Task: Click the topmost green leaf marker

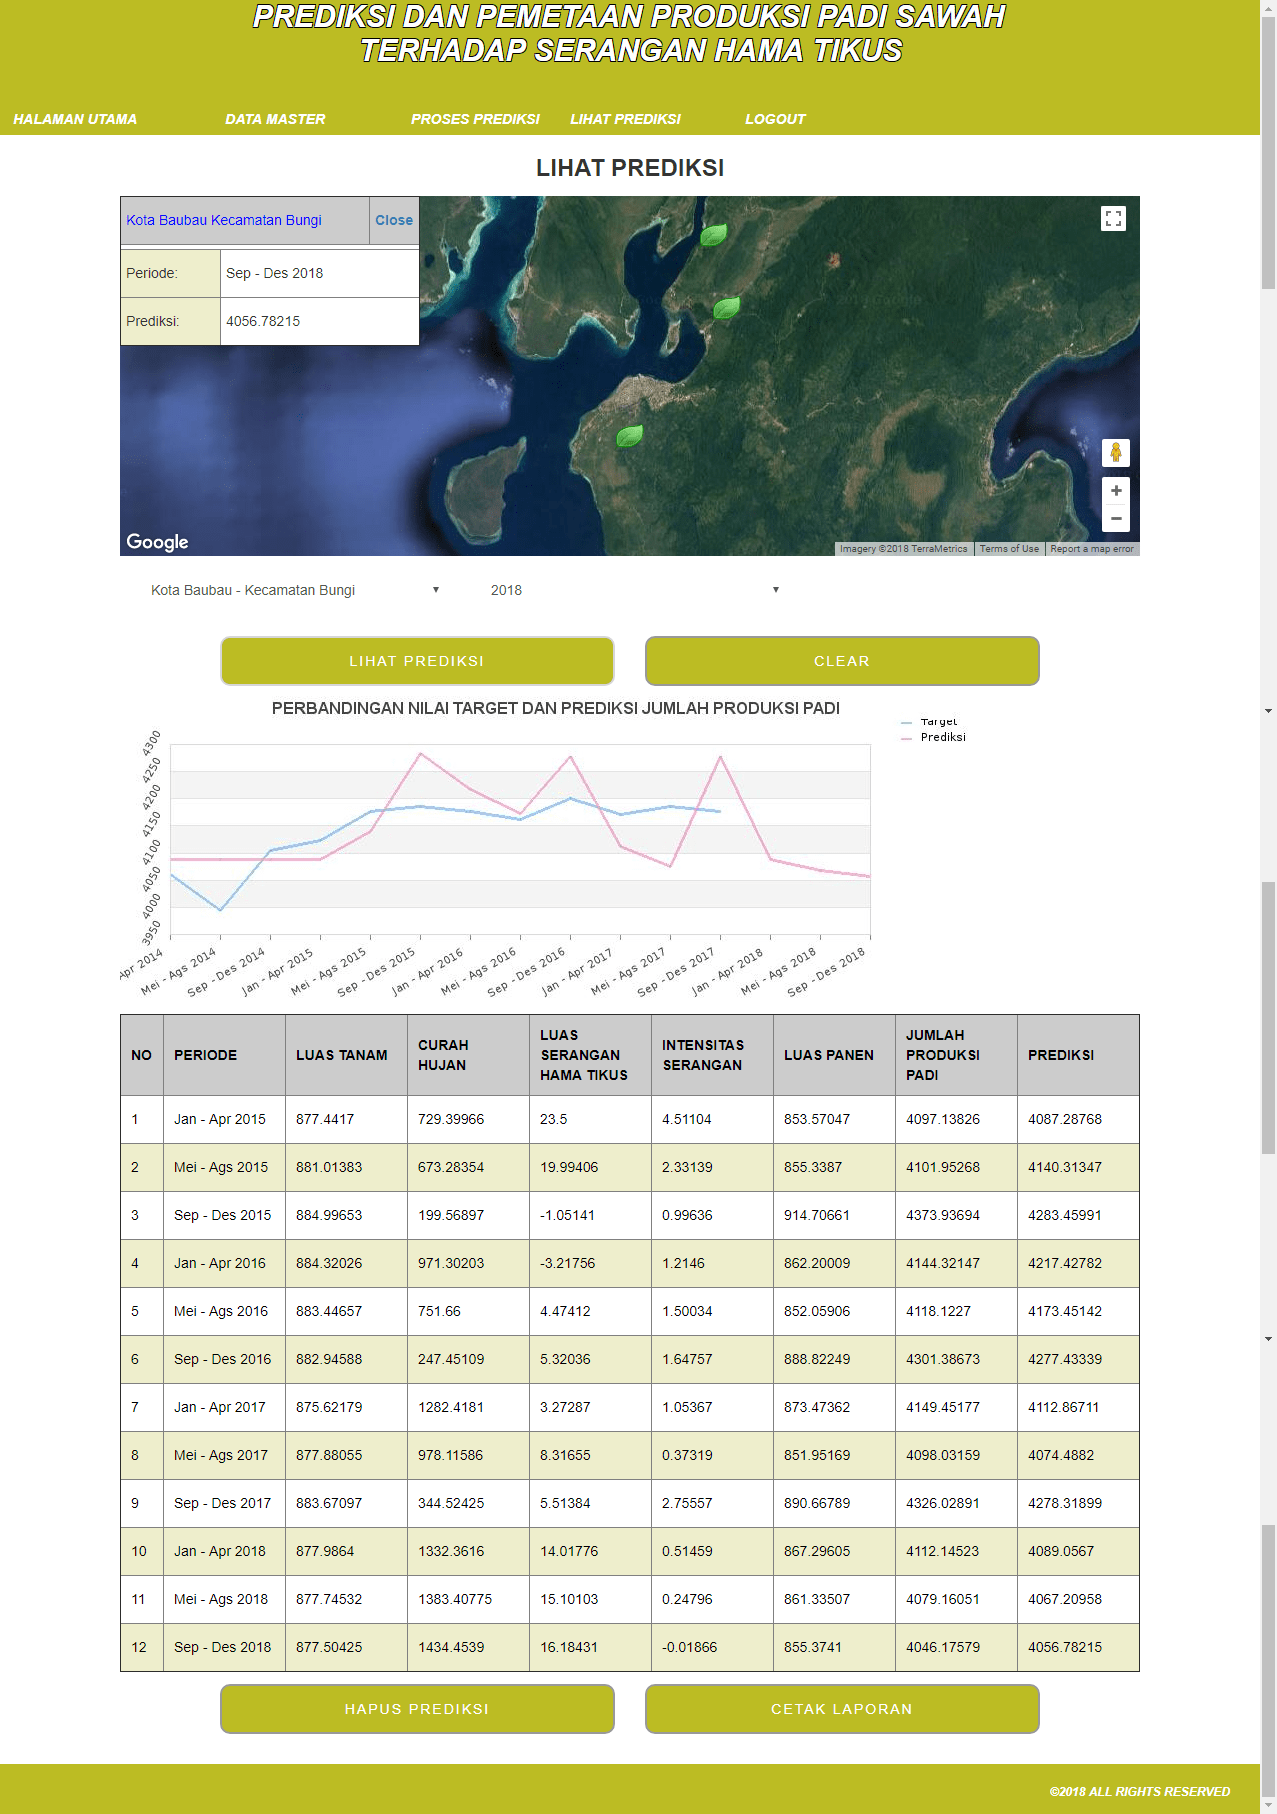Action: (x=713, y=235)
